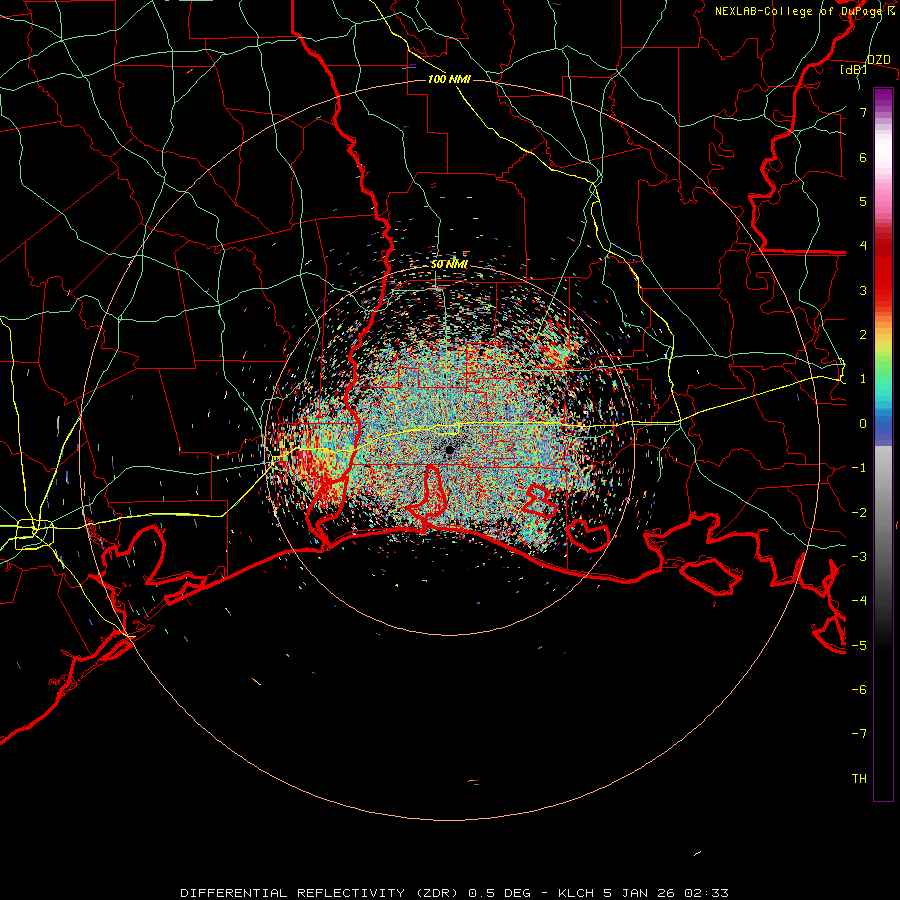
Task: Click the -6 value on the color scale
Action: [x=859, y=690]
